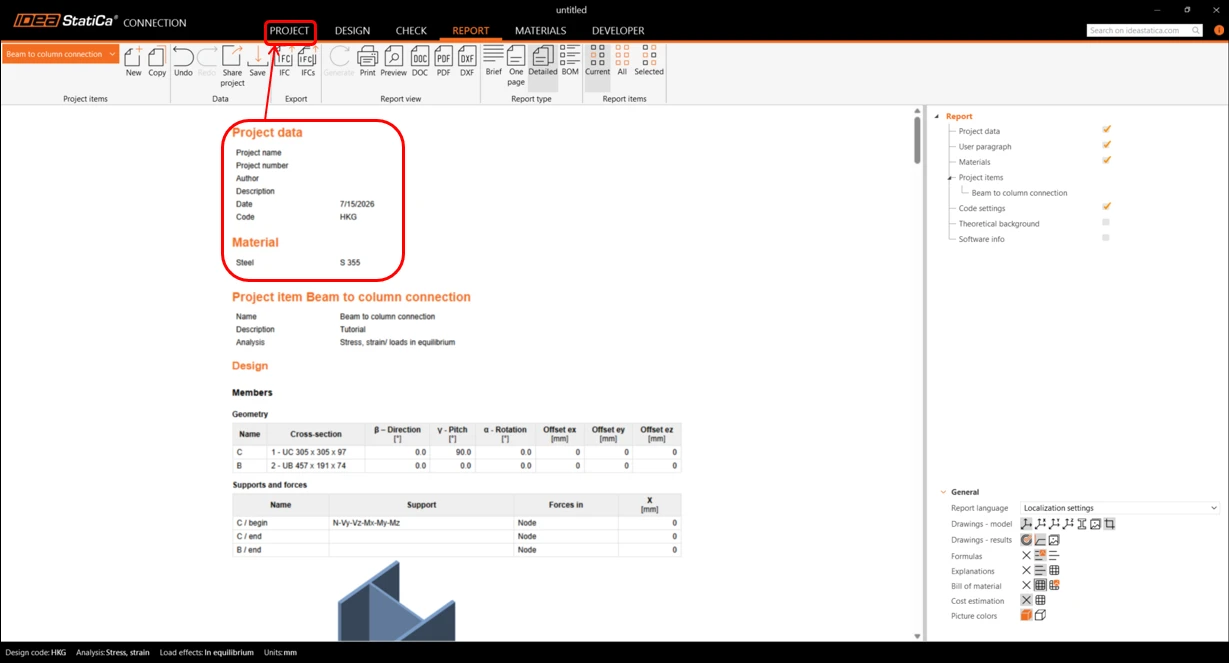Save the project
This screenshot has width=1229, height=663.
(257, 61)
